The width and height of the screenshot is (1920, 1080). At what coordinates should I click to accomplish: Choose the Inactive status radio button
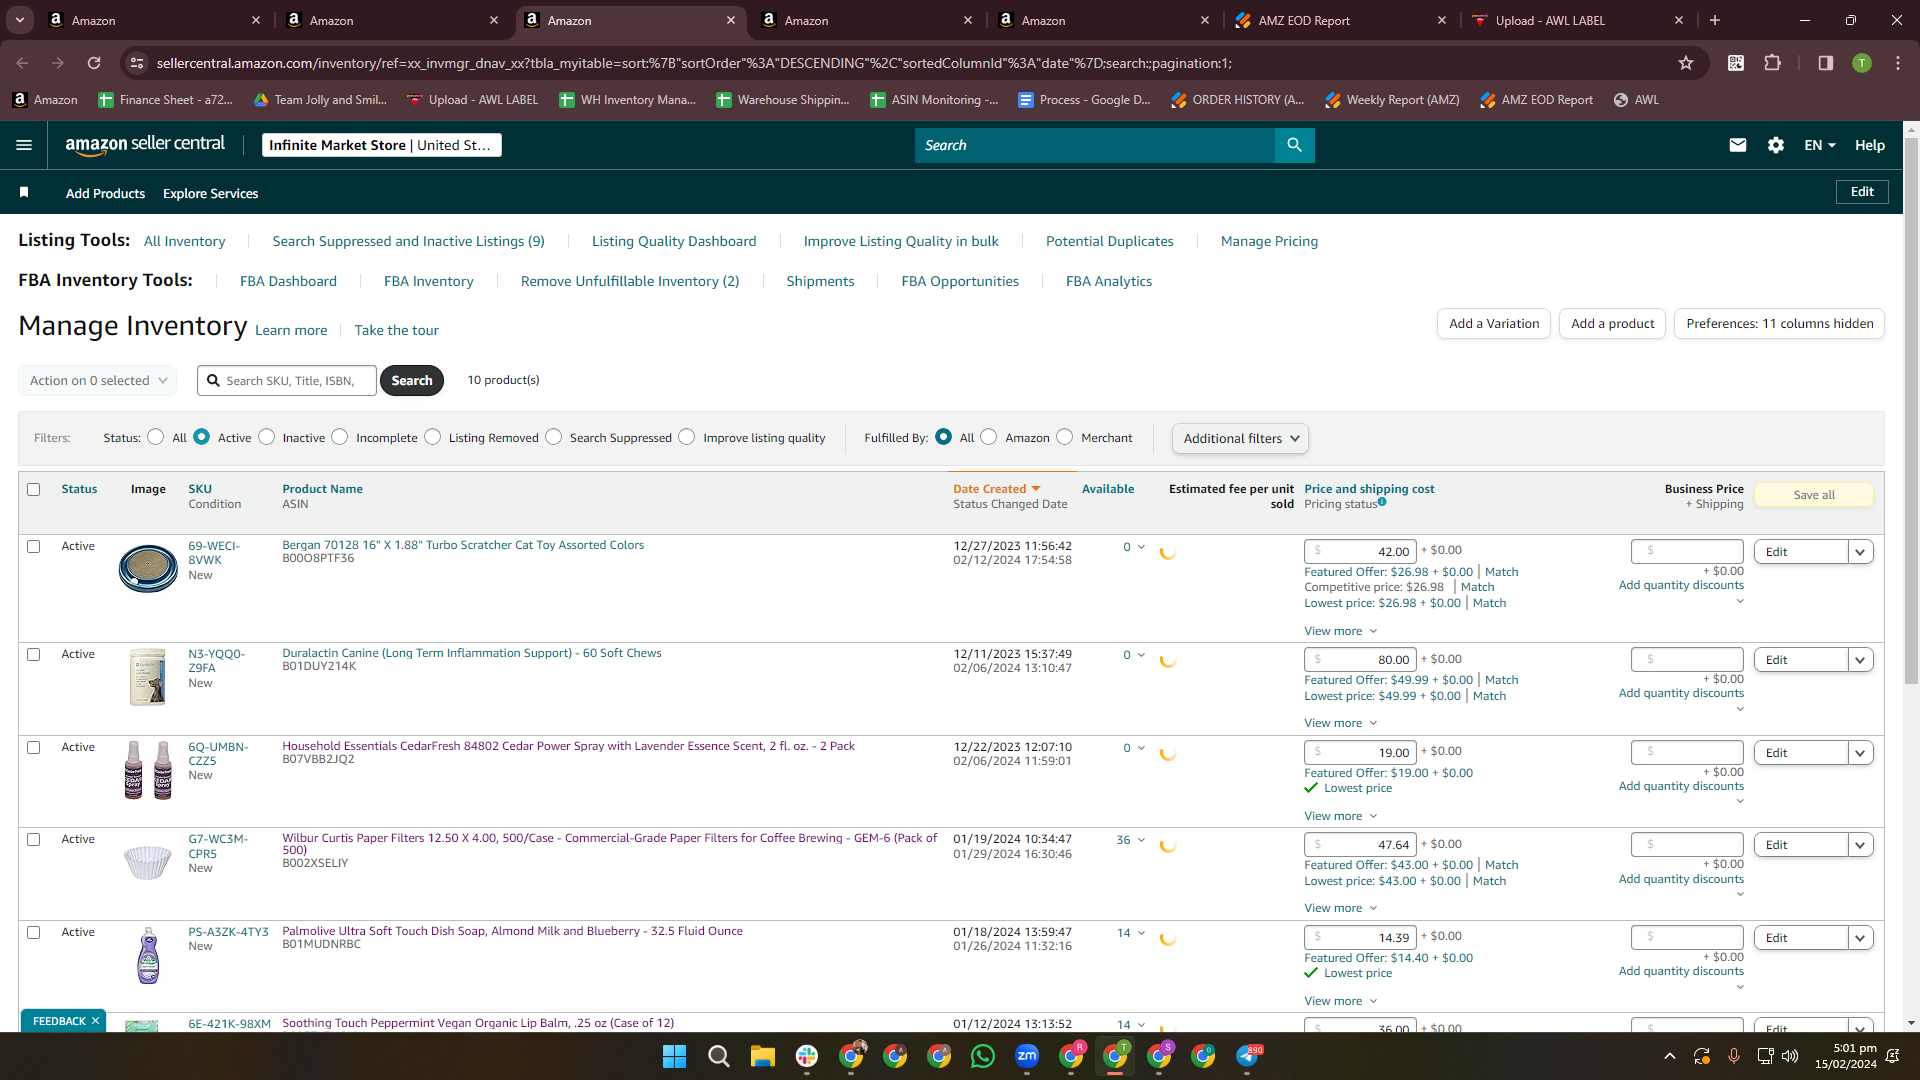pos(267,437)
